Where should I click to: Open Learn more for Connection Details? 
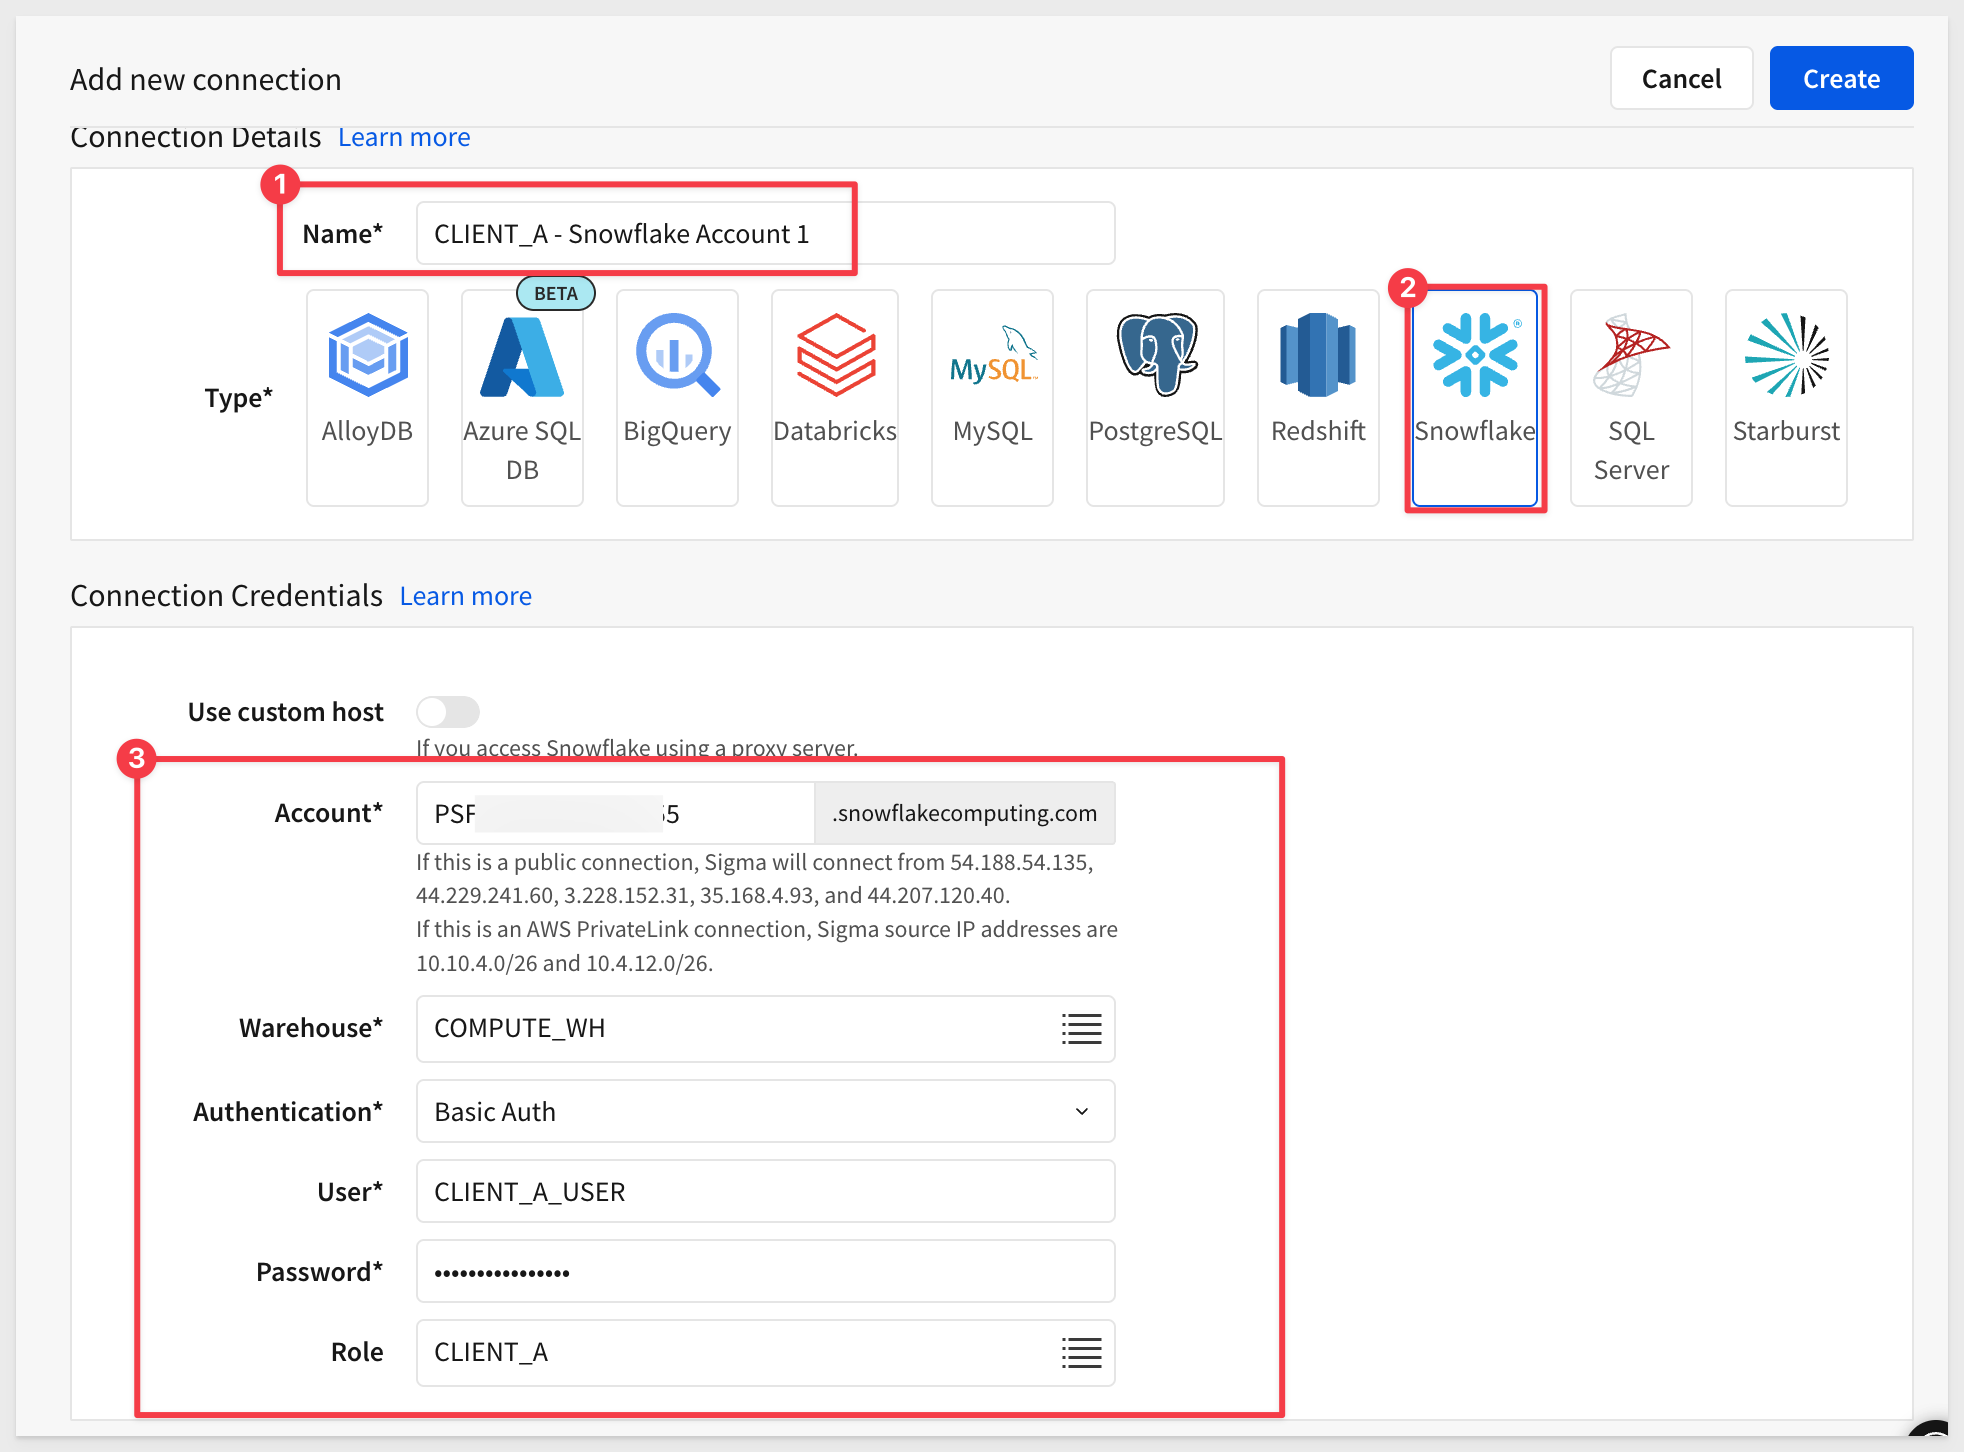[x=404, y=137]
